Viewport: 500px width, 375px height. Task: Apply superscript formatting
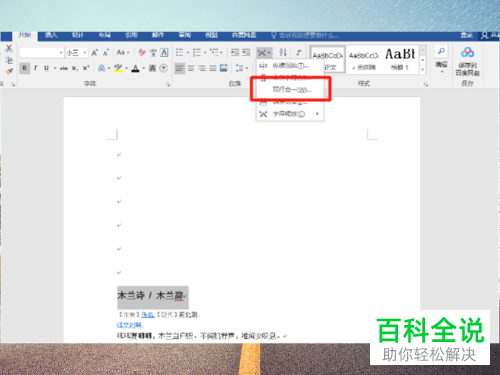tap(86, 68)
